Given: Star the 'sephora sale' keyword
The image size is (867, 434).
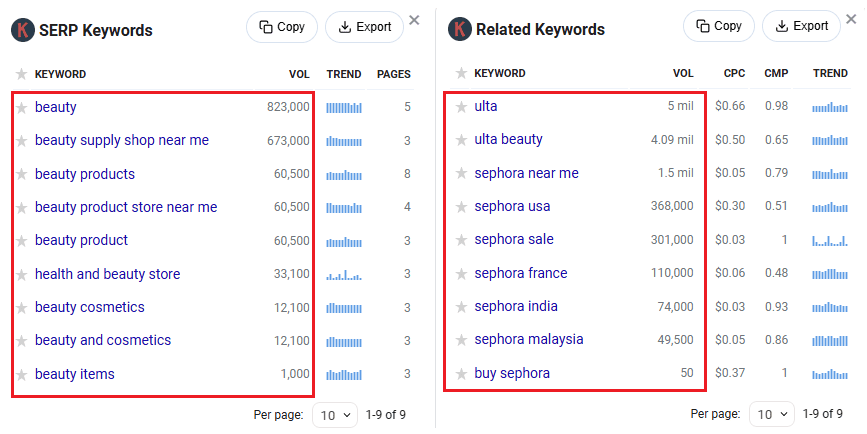Looking at the screenshot, I should (x=461, y=239).
